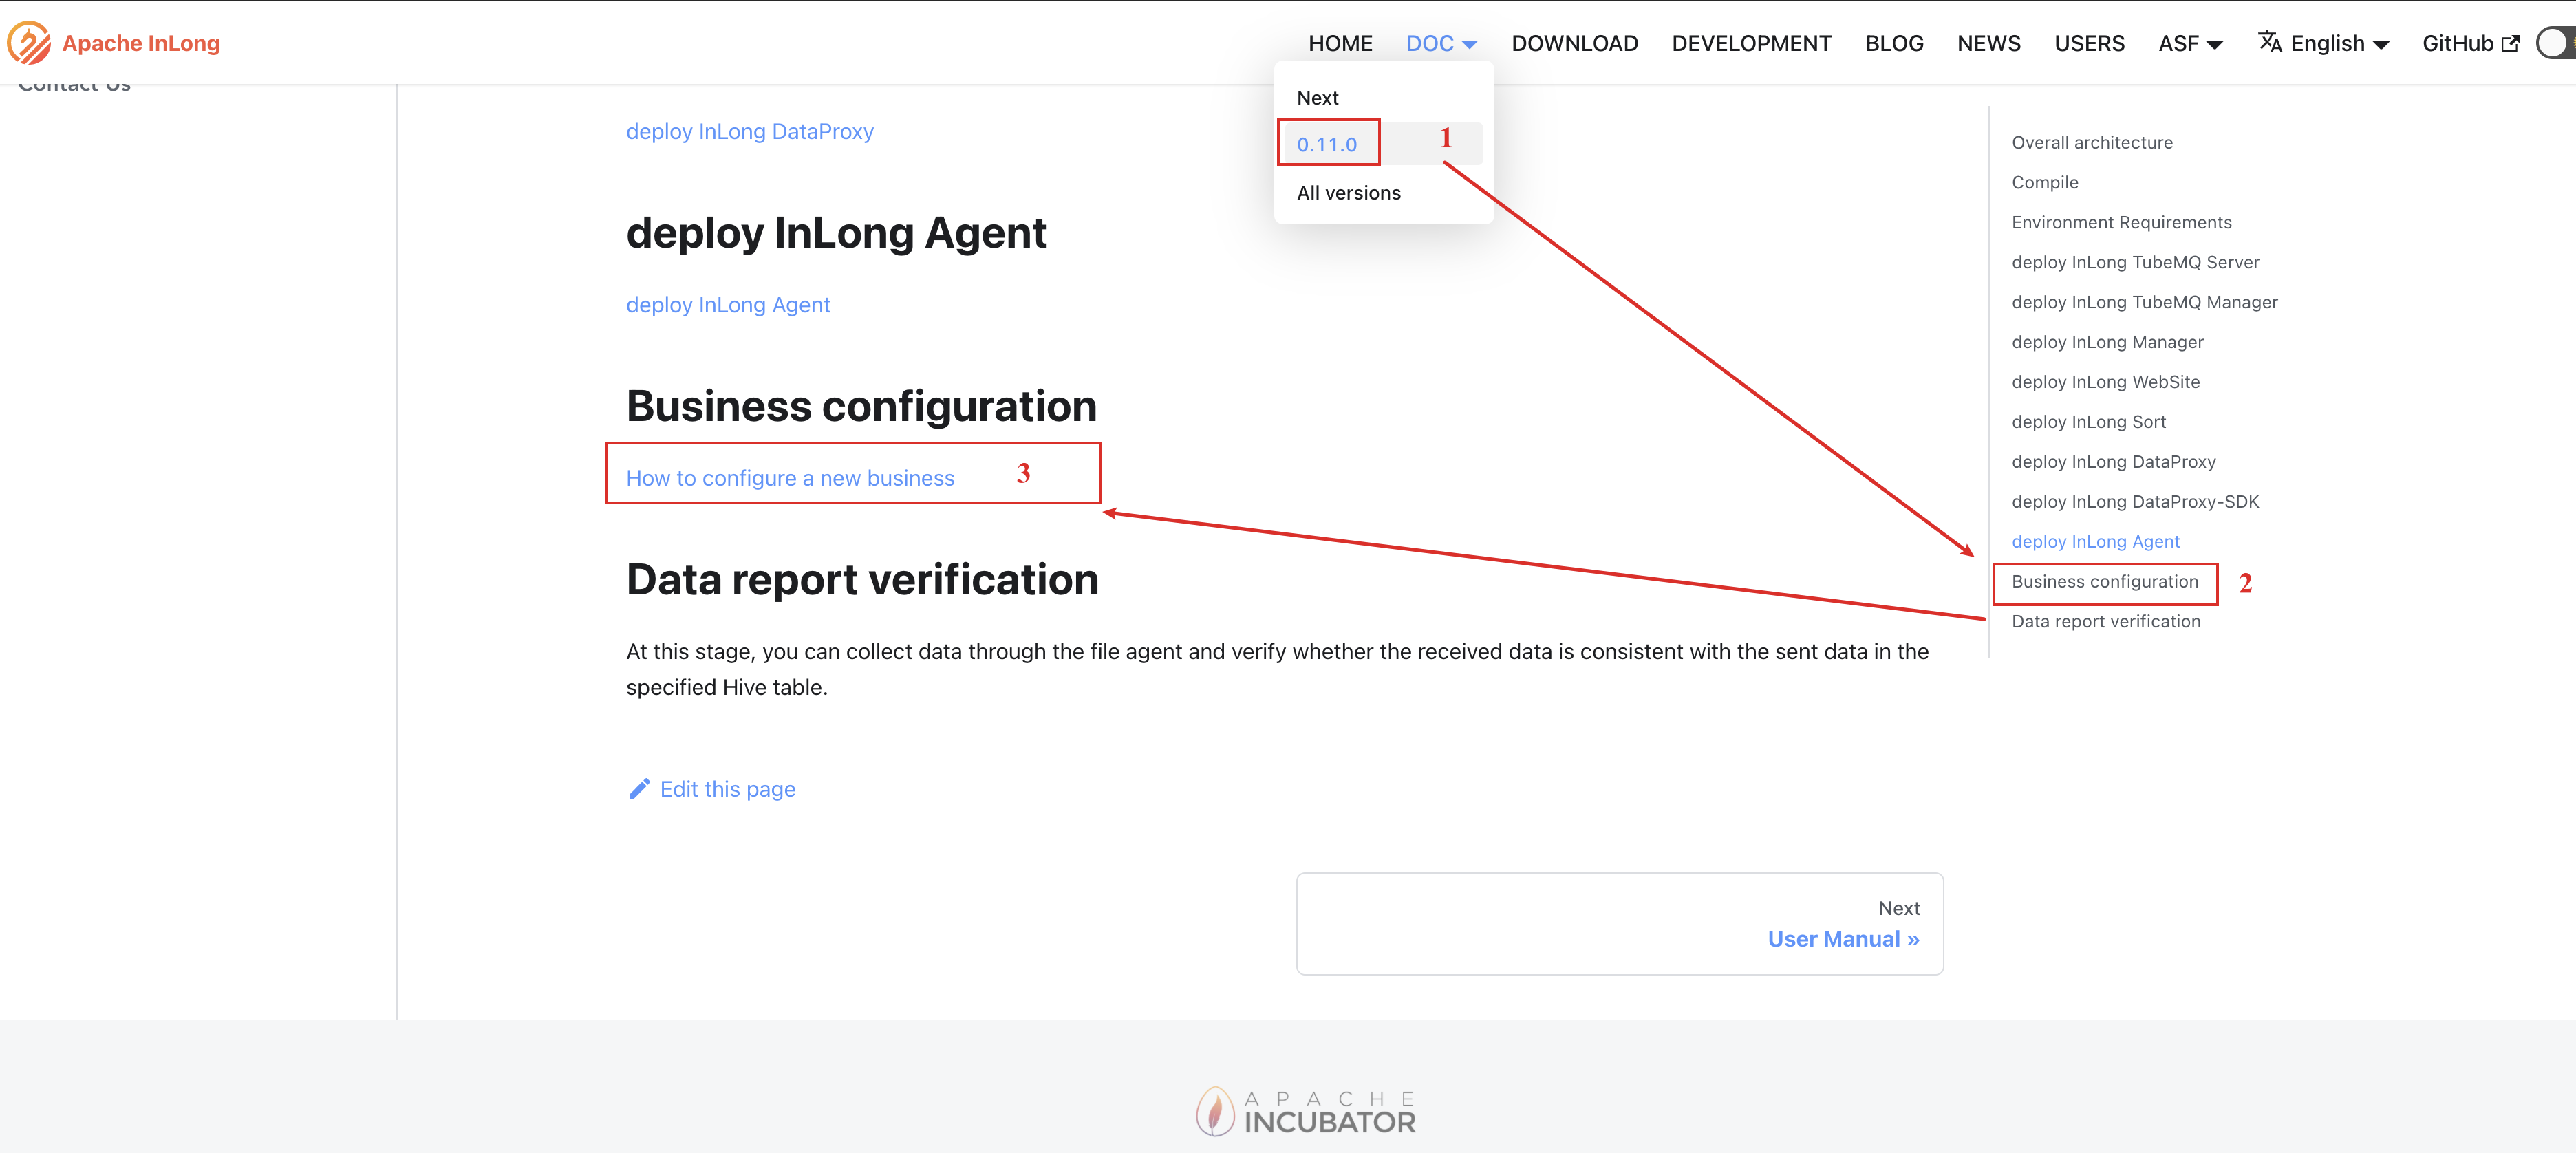2576x1153 pixels.
Task: Click the GitHub external link icon
Action: 2510,43
